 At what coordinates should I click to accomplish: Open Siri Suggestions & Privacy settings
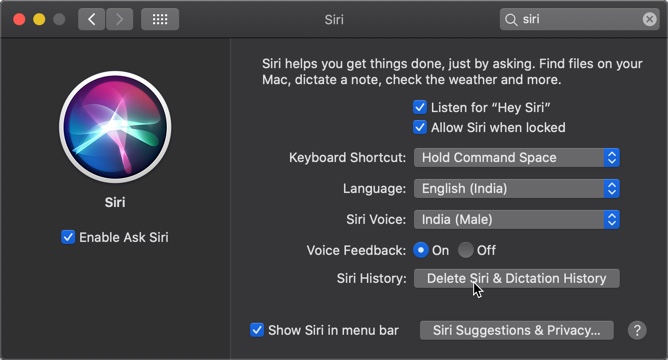click(517, 330)
